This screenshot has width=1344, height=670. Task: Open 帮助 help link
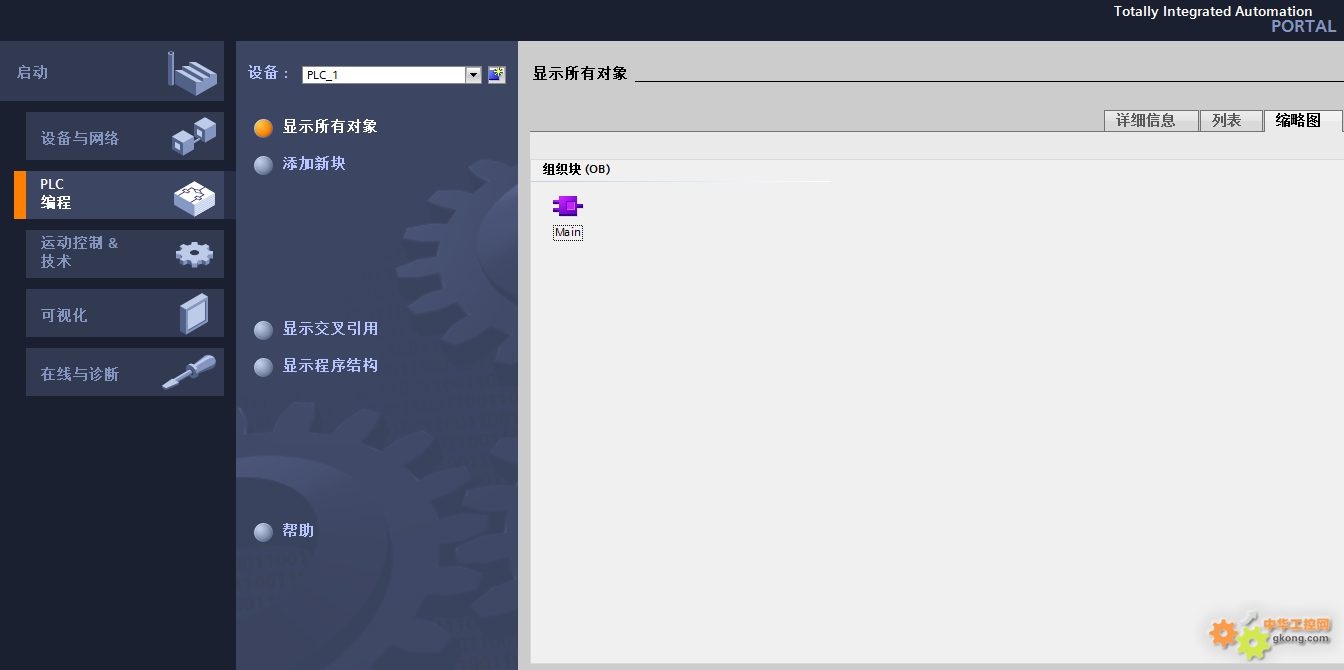298,531
